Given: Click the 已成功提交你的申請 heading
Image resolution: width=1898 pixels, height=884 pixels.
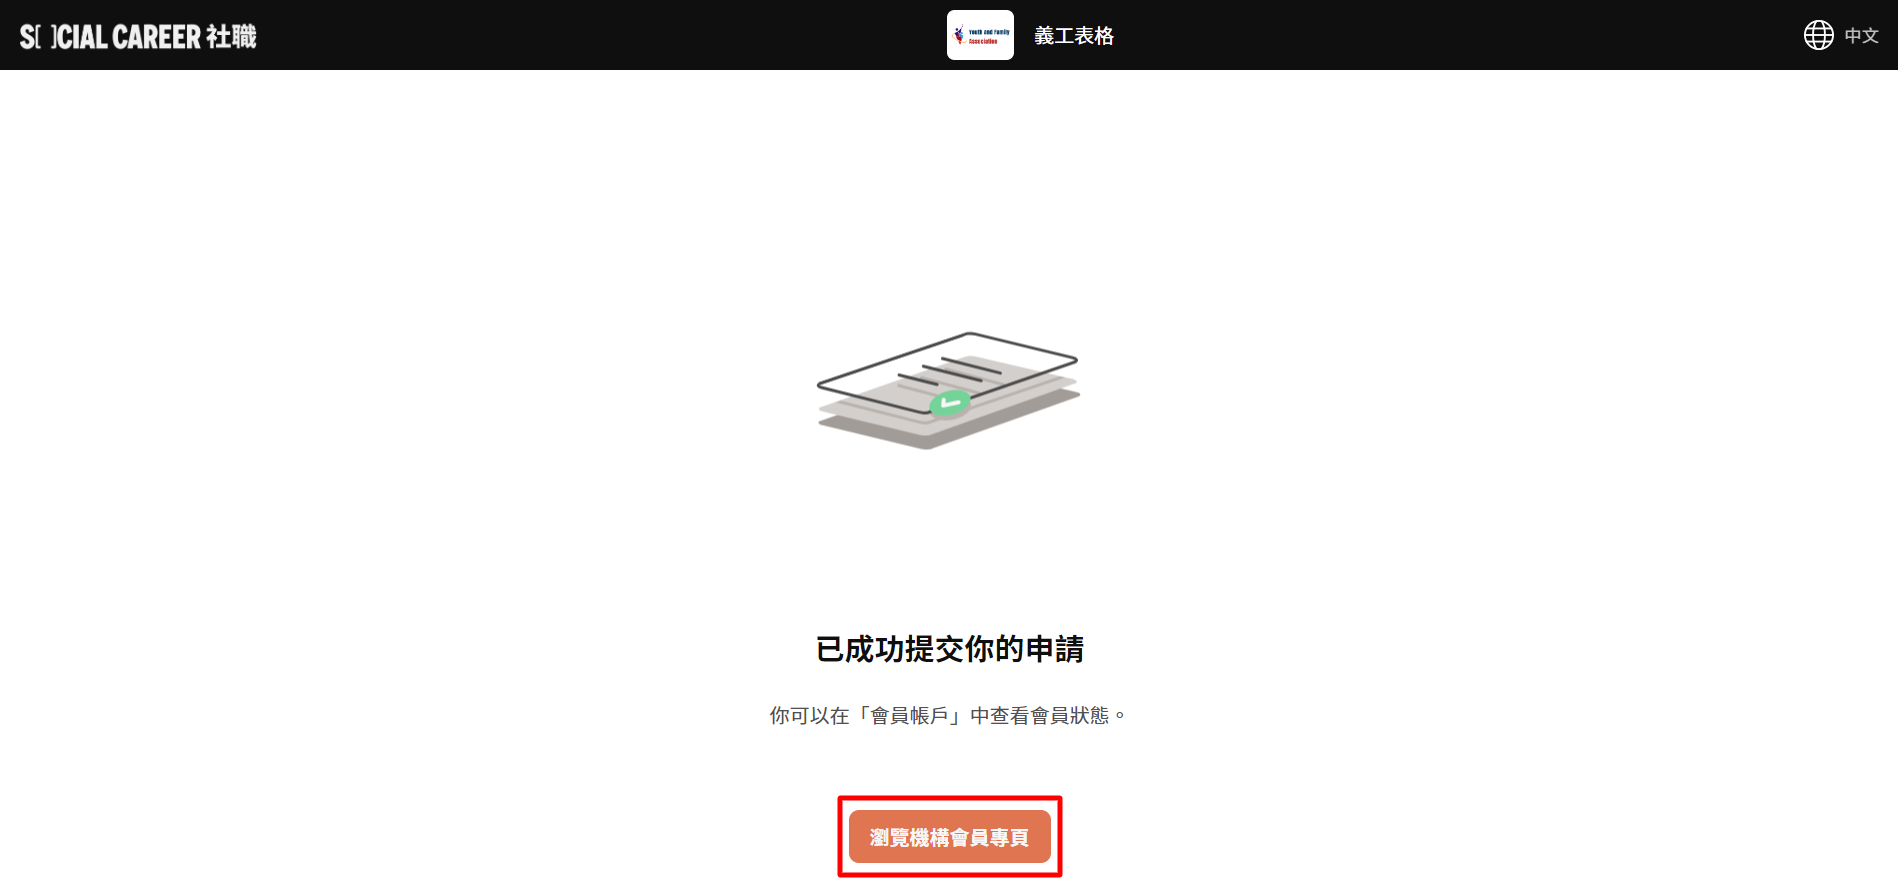Looking at the screenshot, I should pos(950,649).
